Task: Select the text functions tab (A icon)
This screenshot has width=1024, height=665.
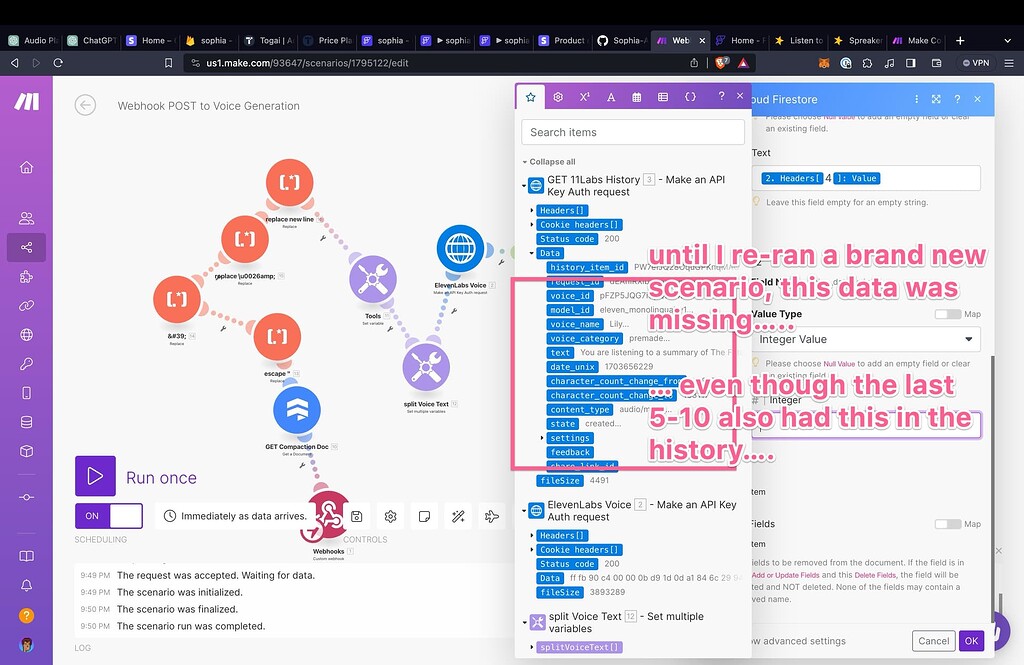Action: click(x=611, y=97)
